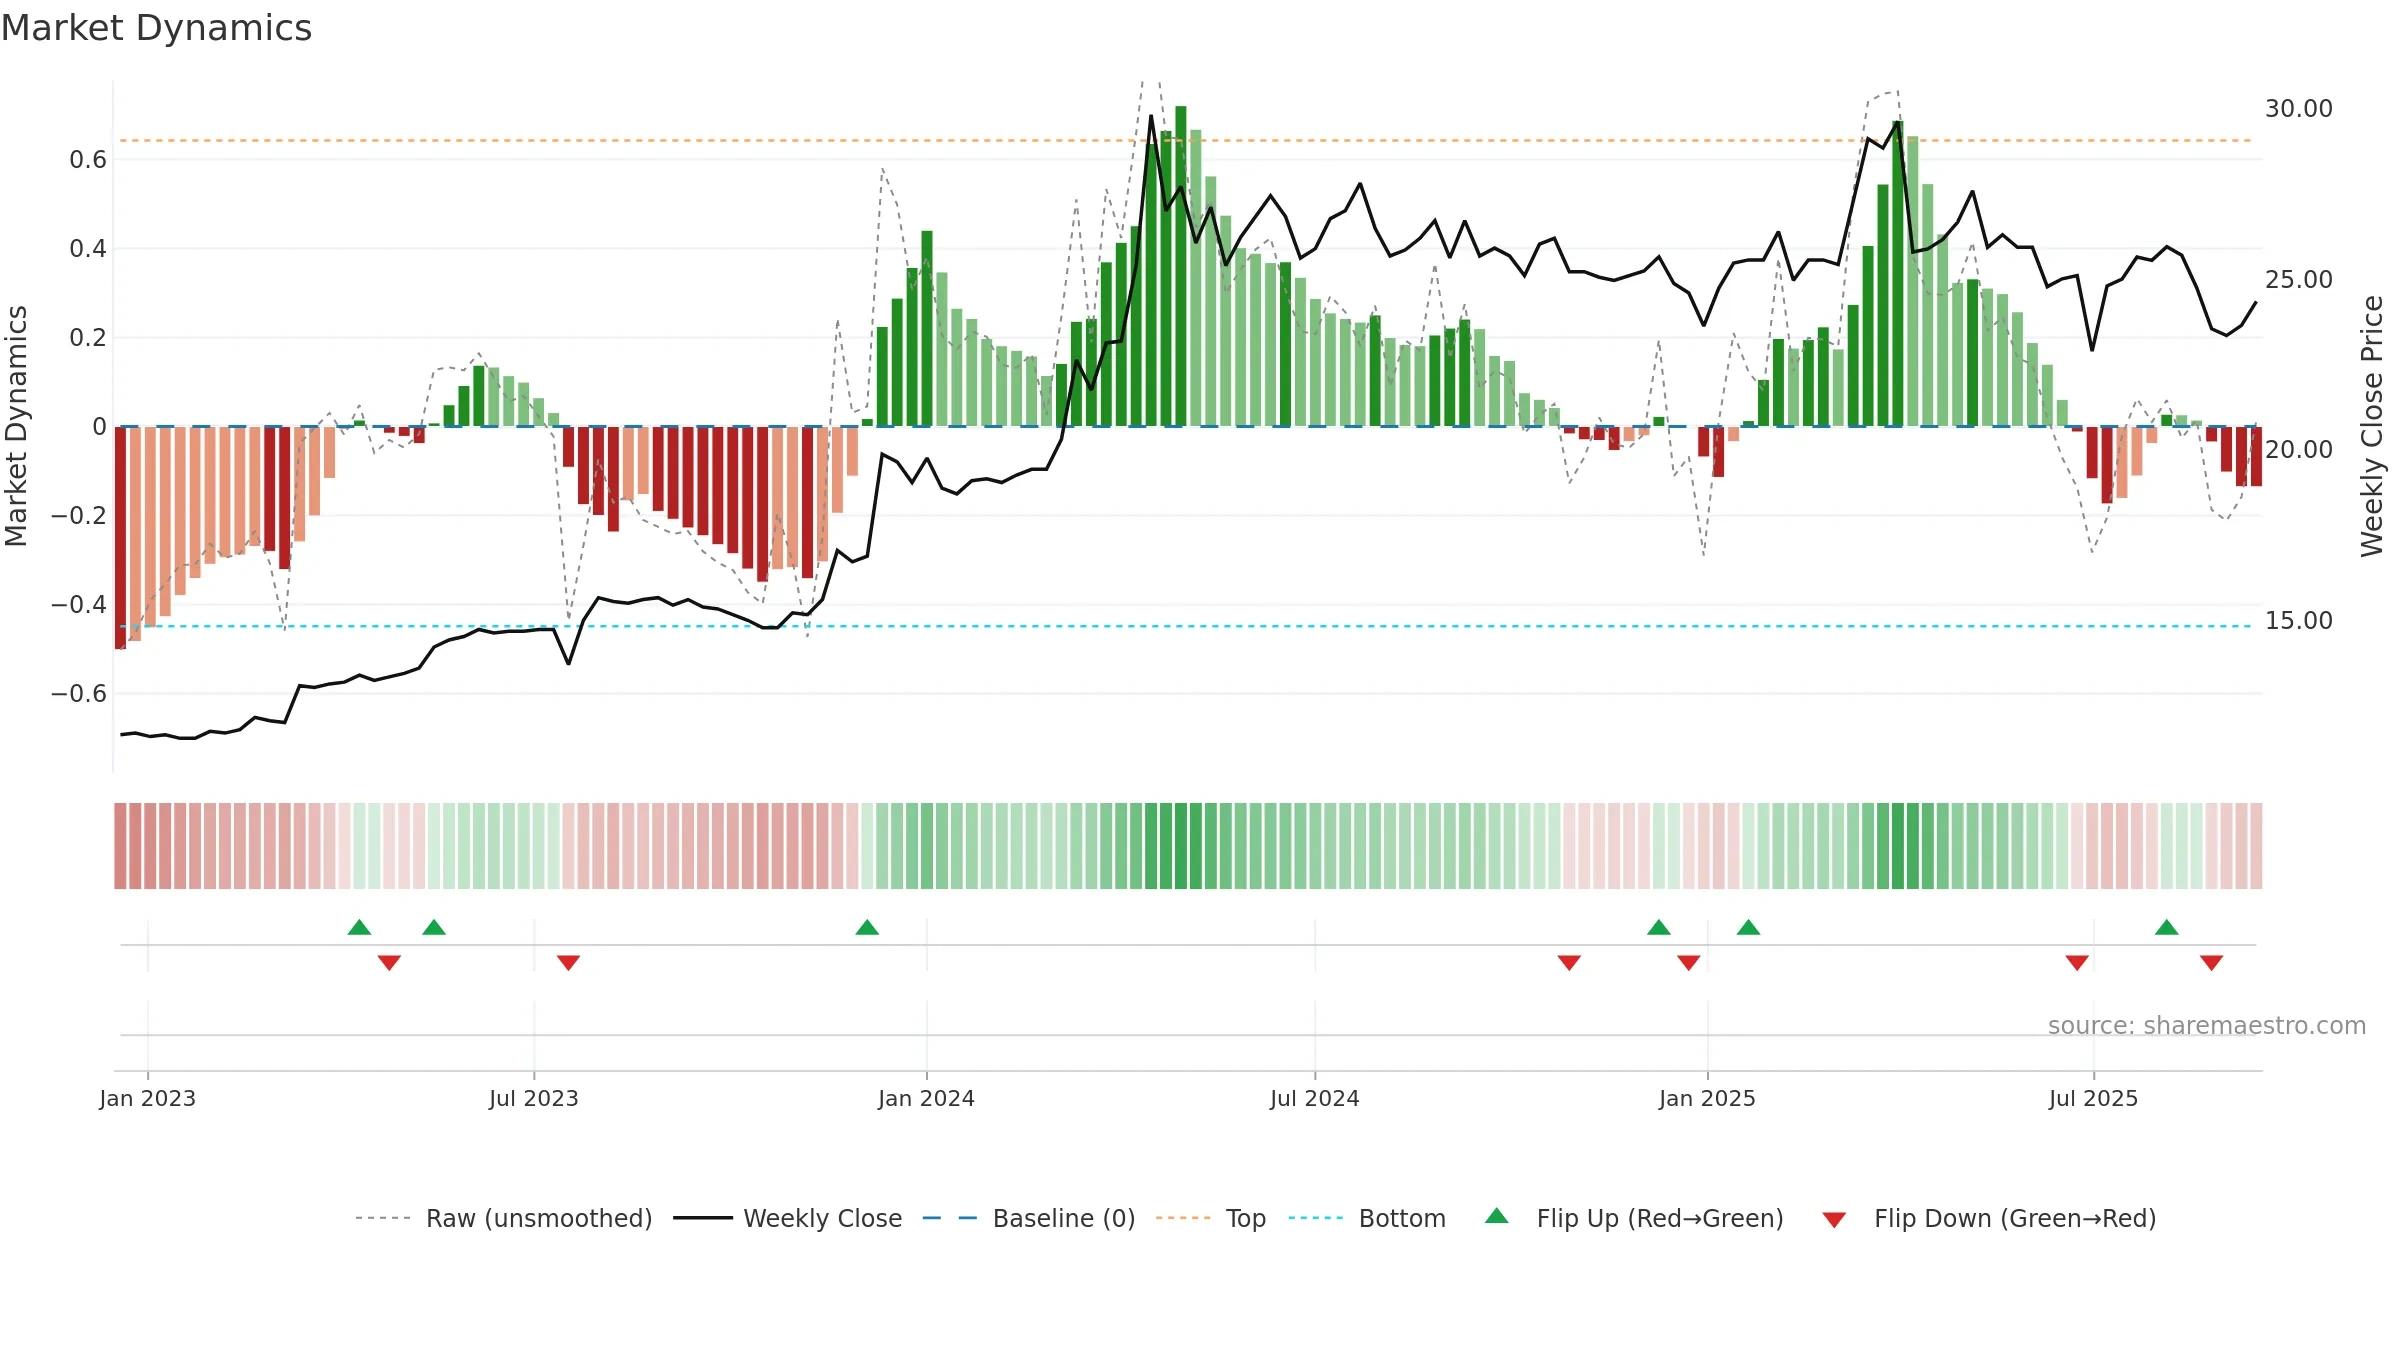Image resolution: width=2400 pixels, height=1350 pixels.
Task: Click the 0.4 left axis tick
Action: coord(88,248)
